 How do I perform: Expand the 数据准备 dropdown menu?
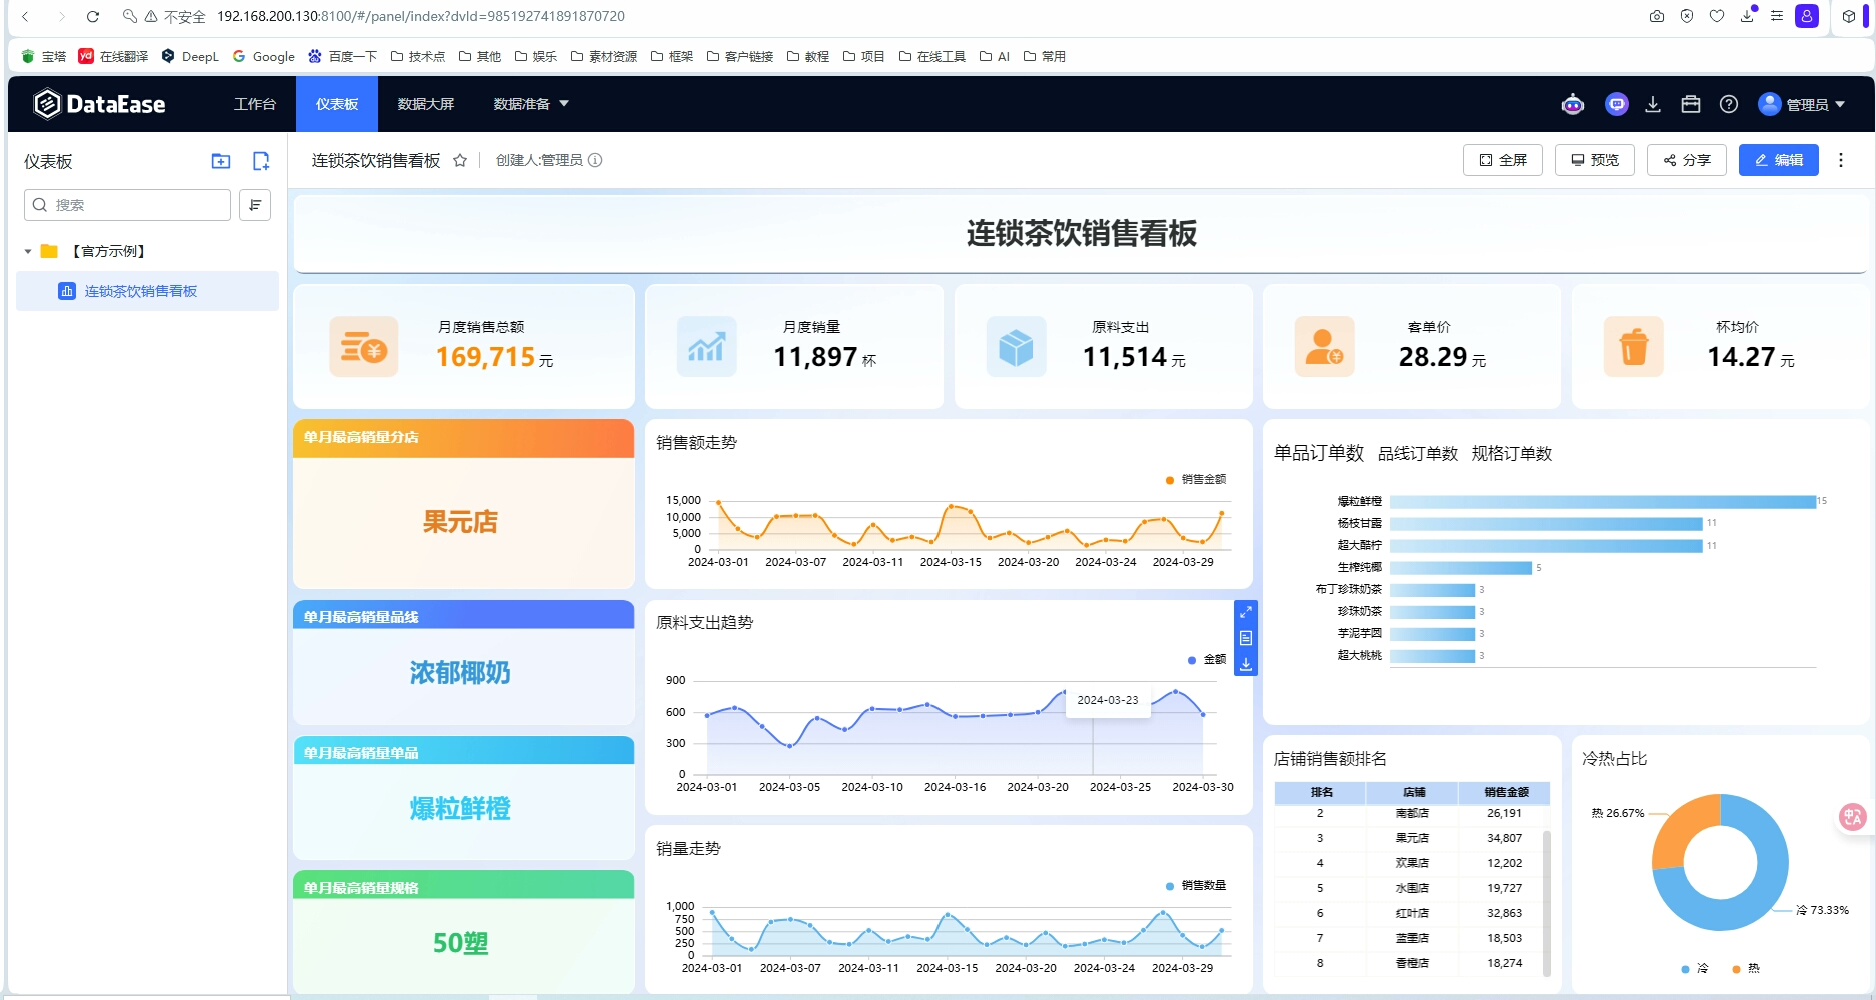[x=530, y=104]
